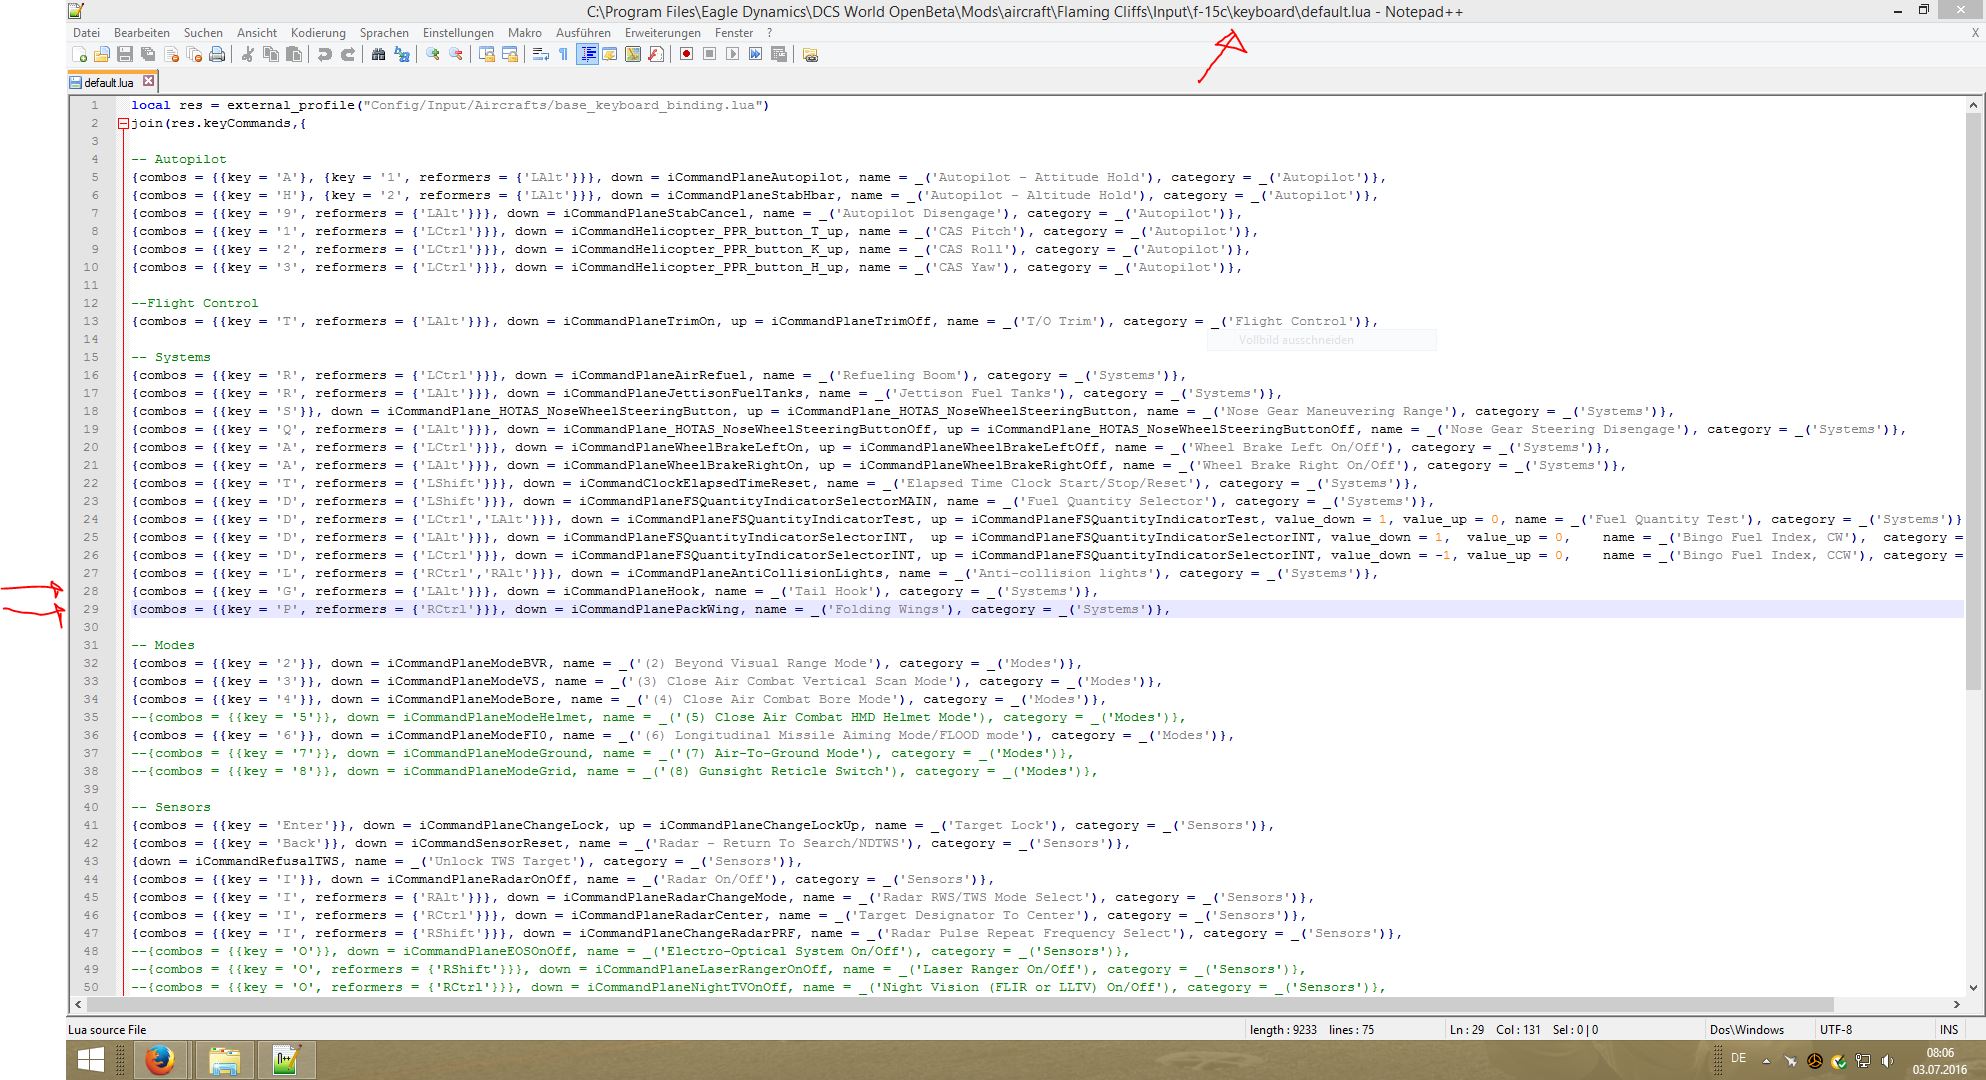The image size is (1986, 1080).
Task: Open the Erweiterungen menu
Action: 663,33
